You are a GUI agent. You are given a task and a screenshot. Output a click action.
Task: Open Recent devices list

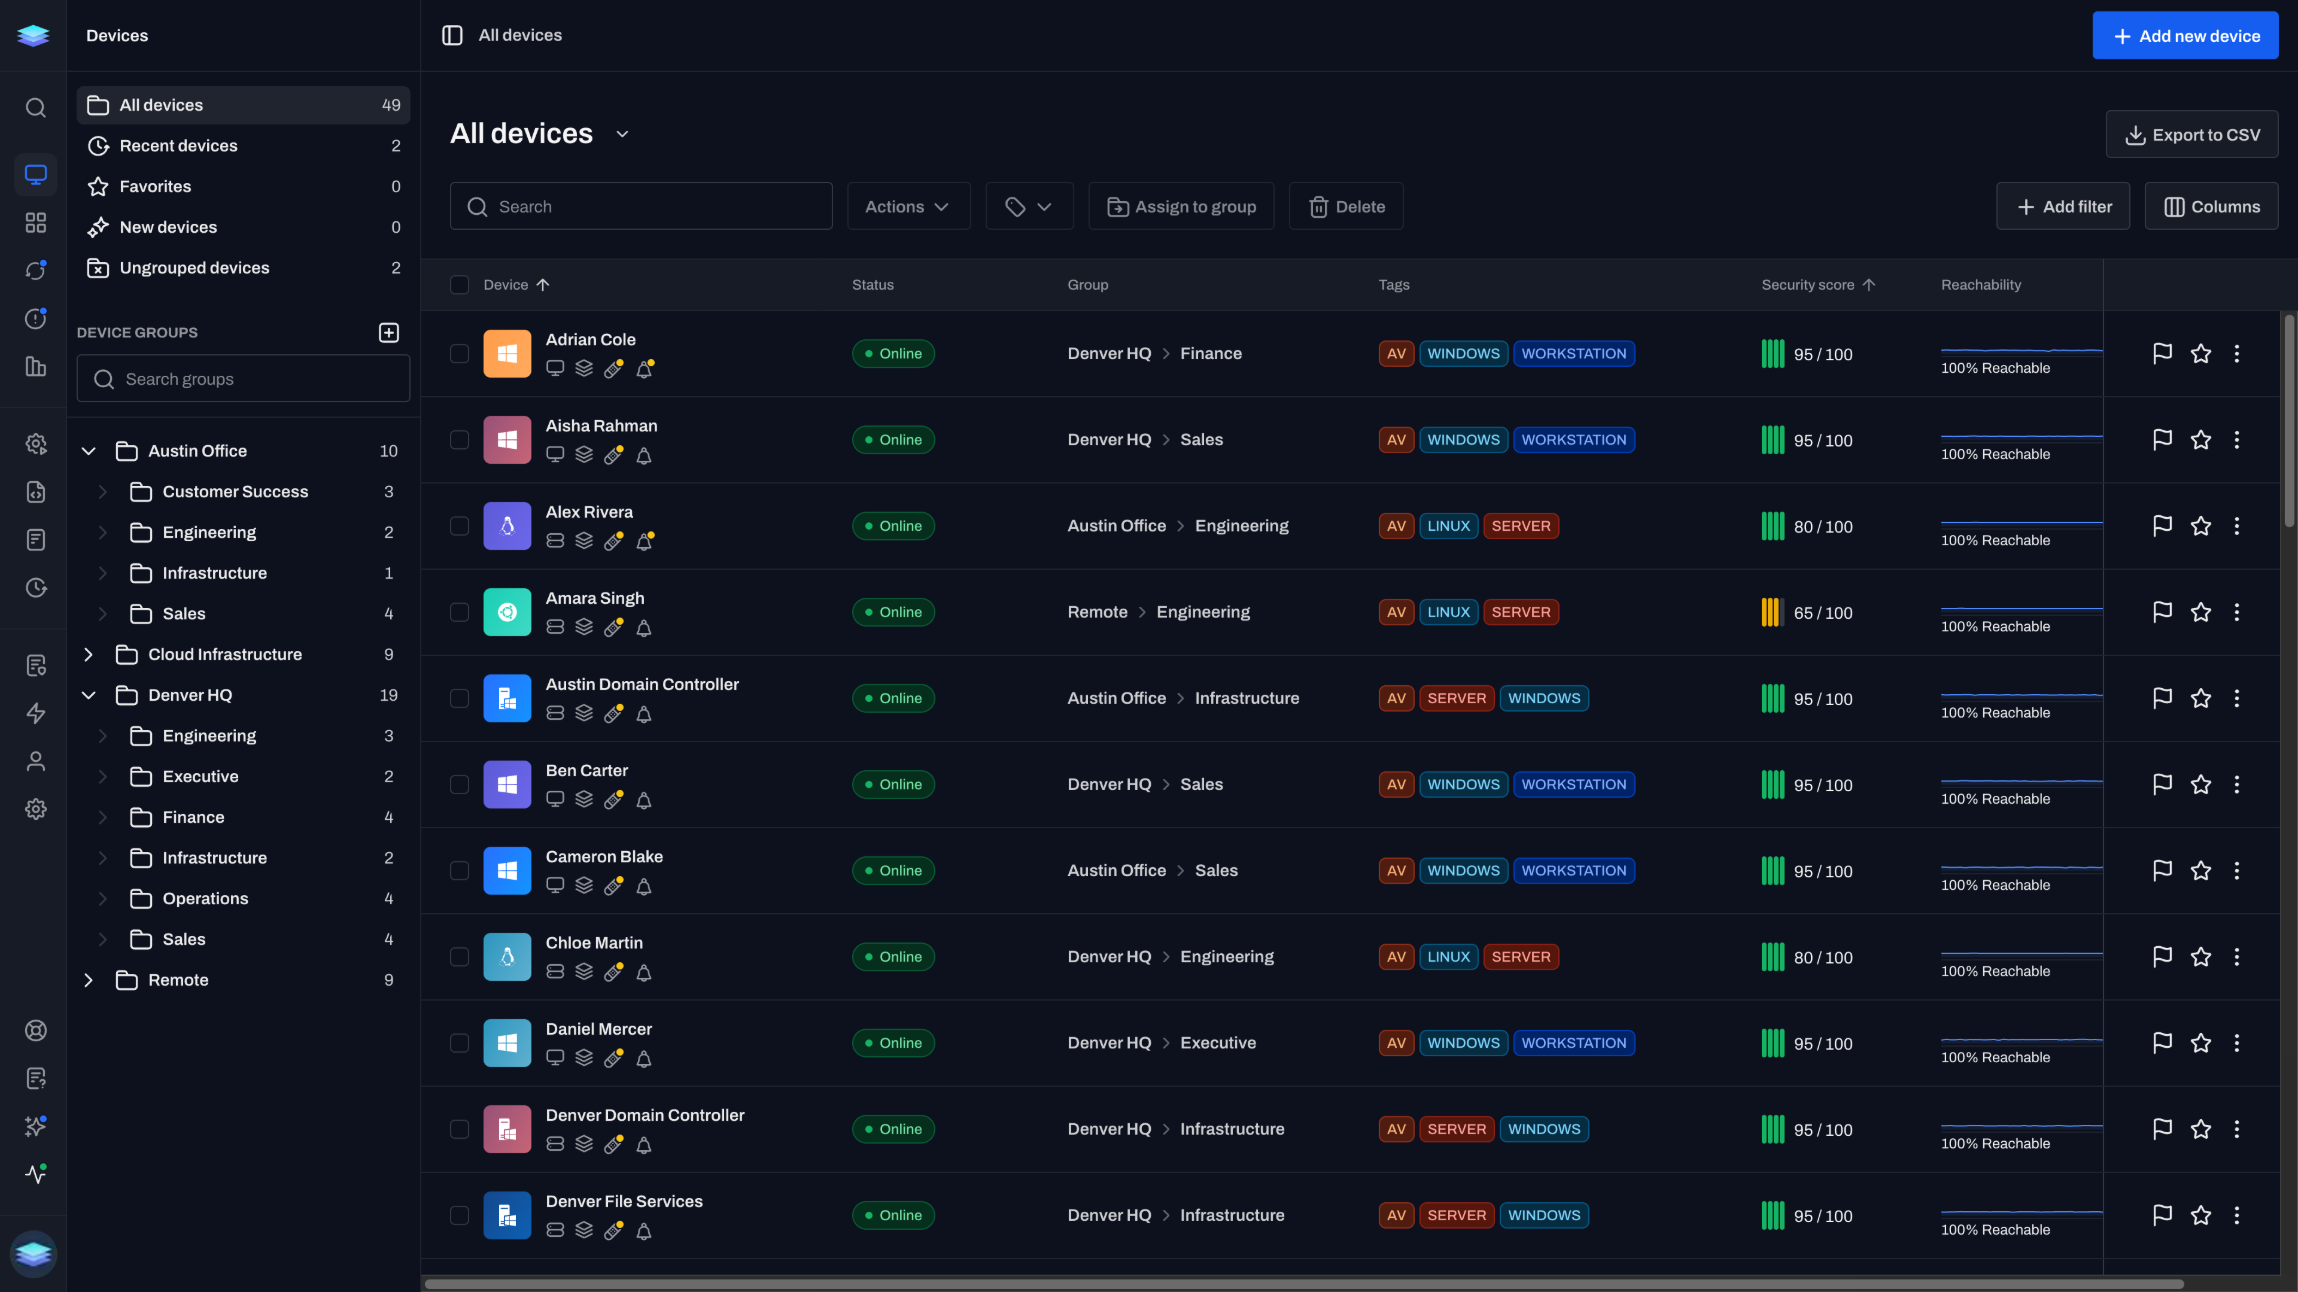(x=243, y=146)
